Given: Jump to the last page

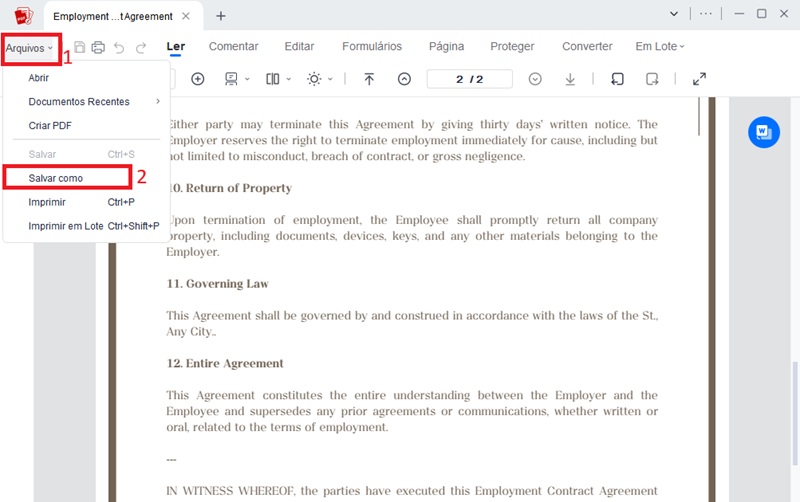Looking at the screenshot, I should (x=570, y=79).
